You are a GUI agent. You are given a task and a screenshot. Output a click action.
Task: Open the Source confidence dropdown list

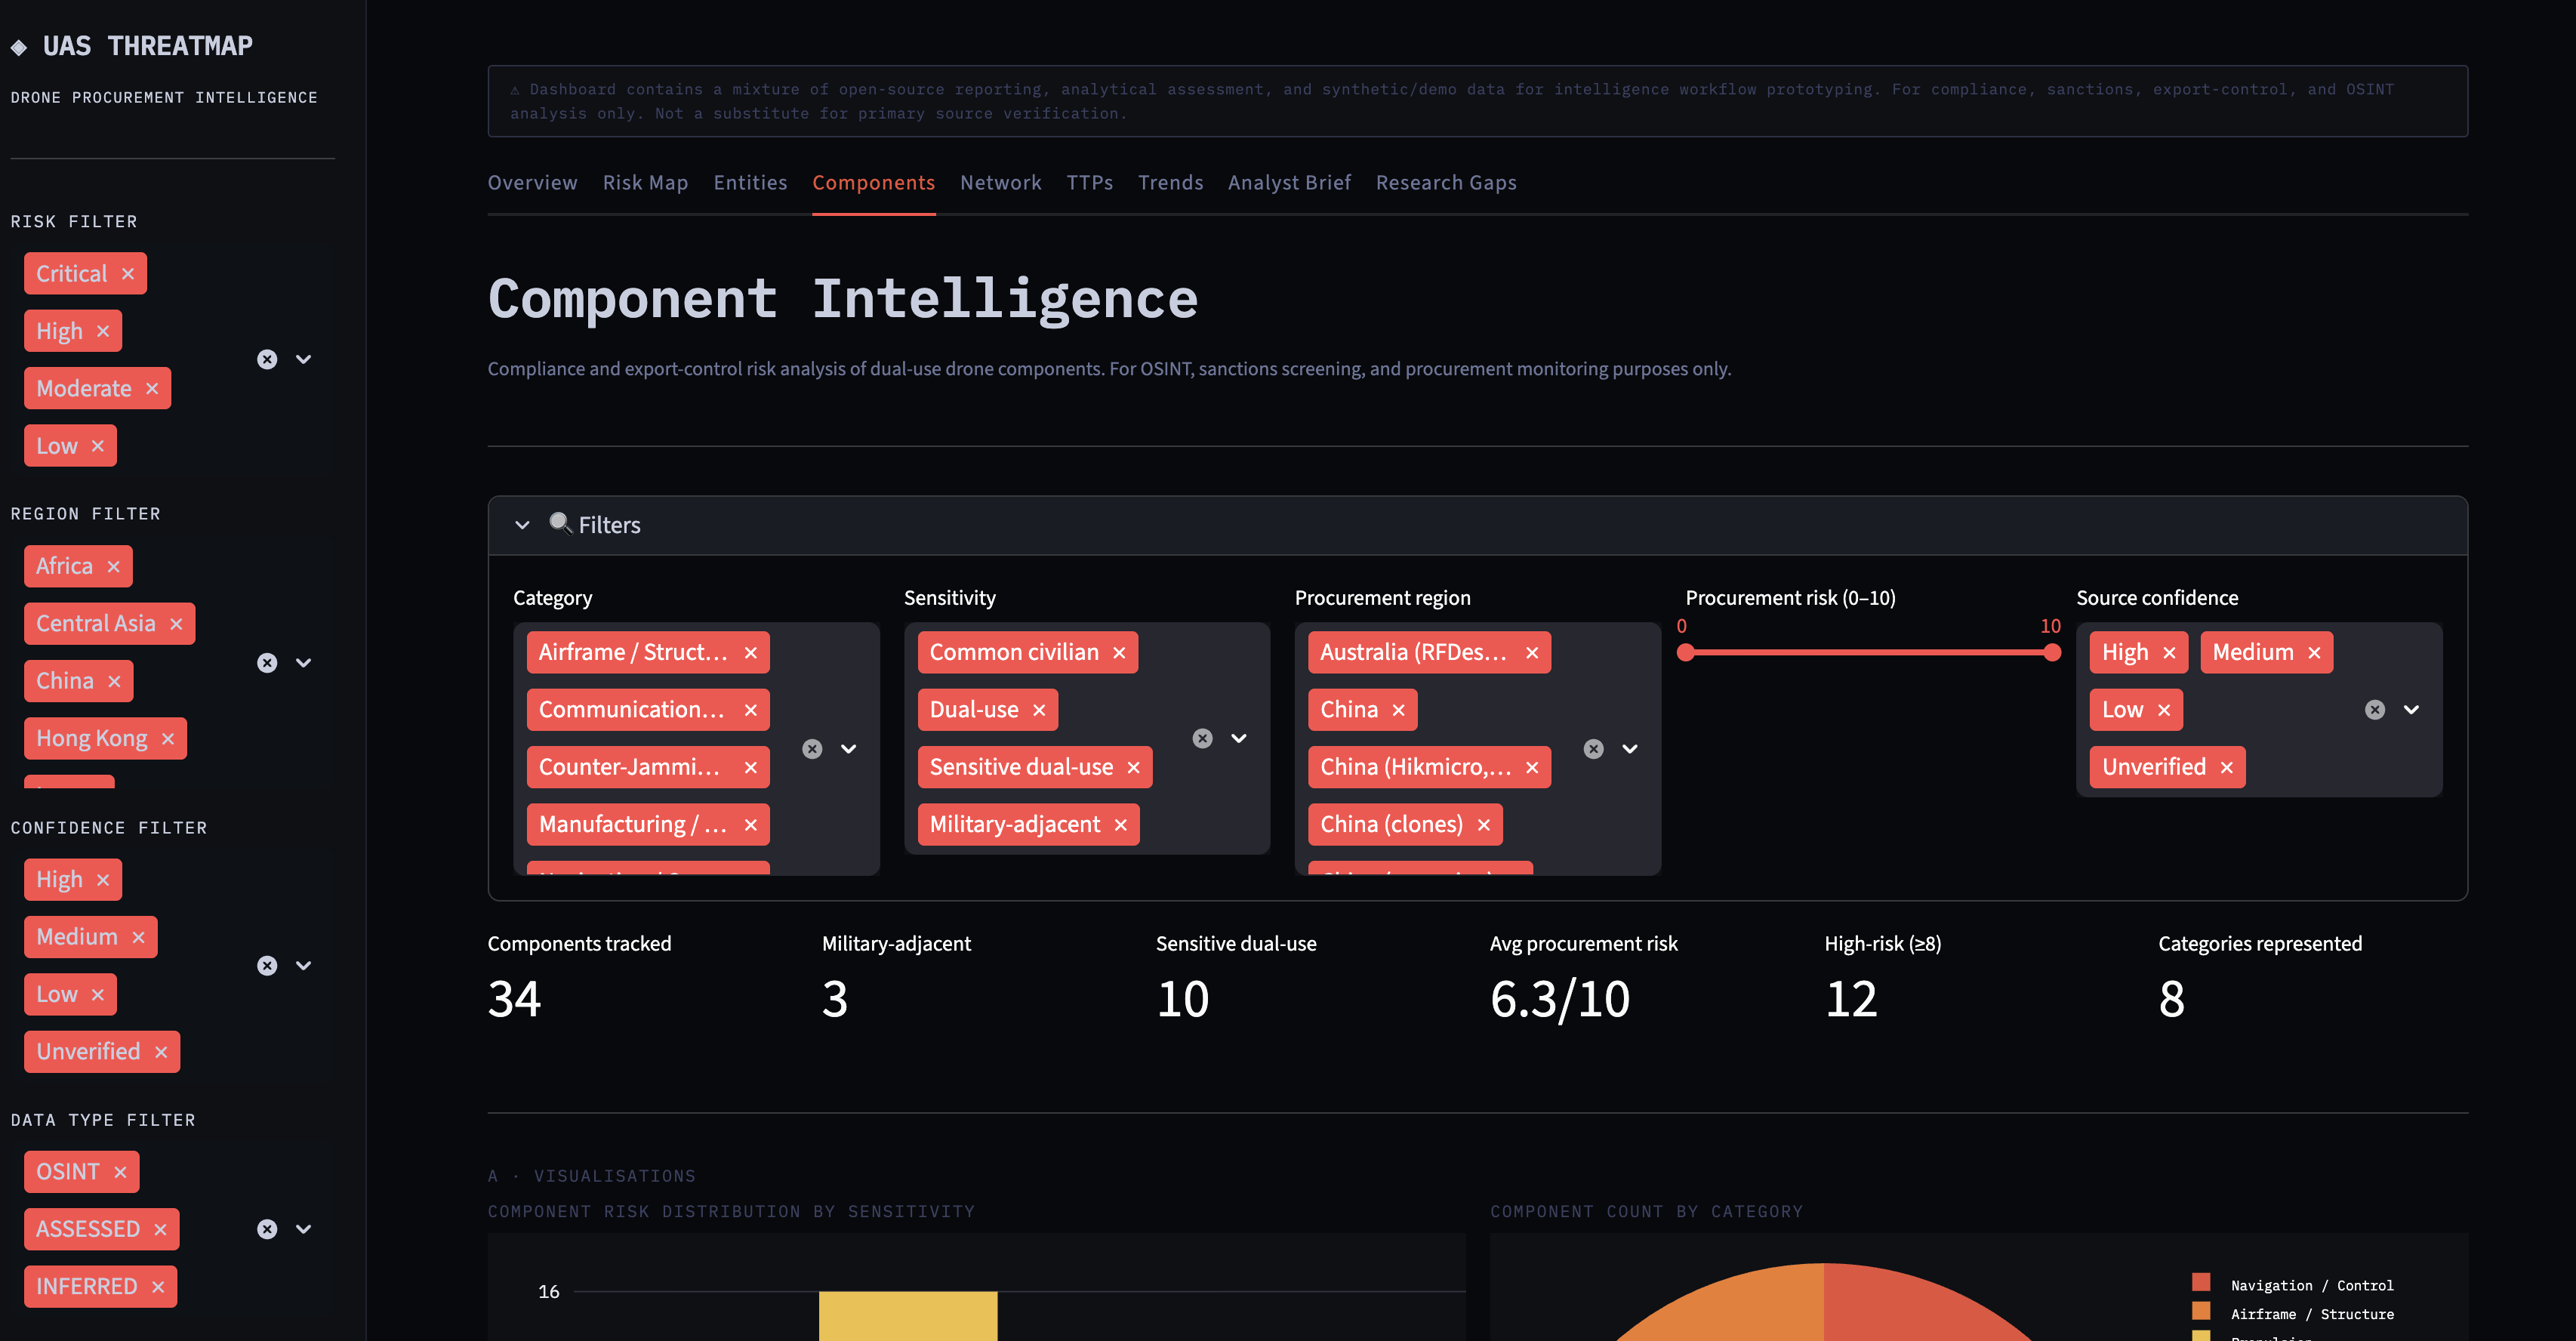(2412, 710)
